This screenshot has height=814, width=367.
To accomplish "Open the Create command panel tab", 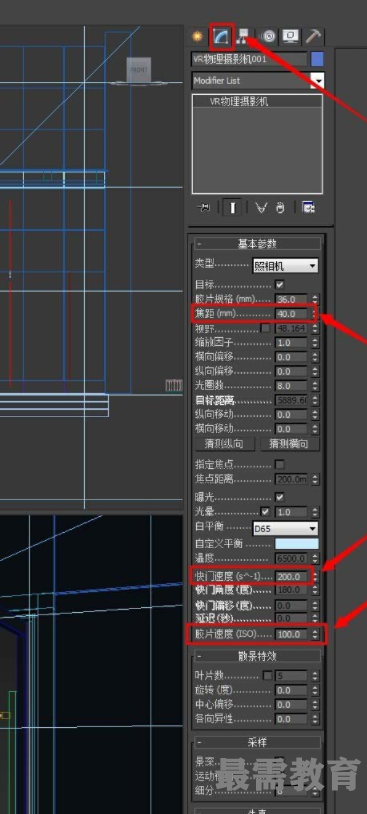I will pyautogui.click(x=197, y=36).
